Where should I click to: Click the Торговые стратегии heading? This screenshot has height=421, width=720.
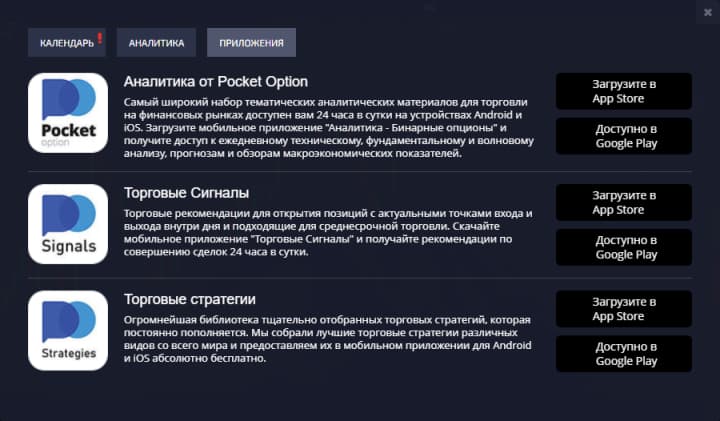coord(190,299)
